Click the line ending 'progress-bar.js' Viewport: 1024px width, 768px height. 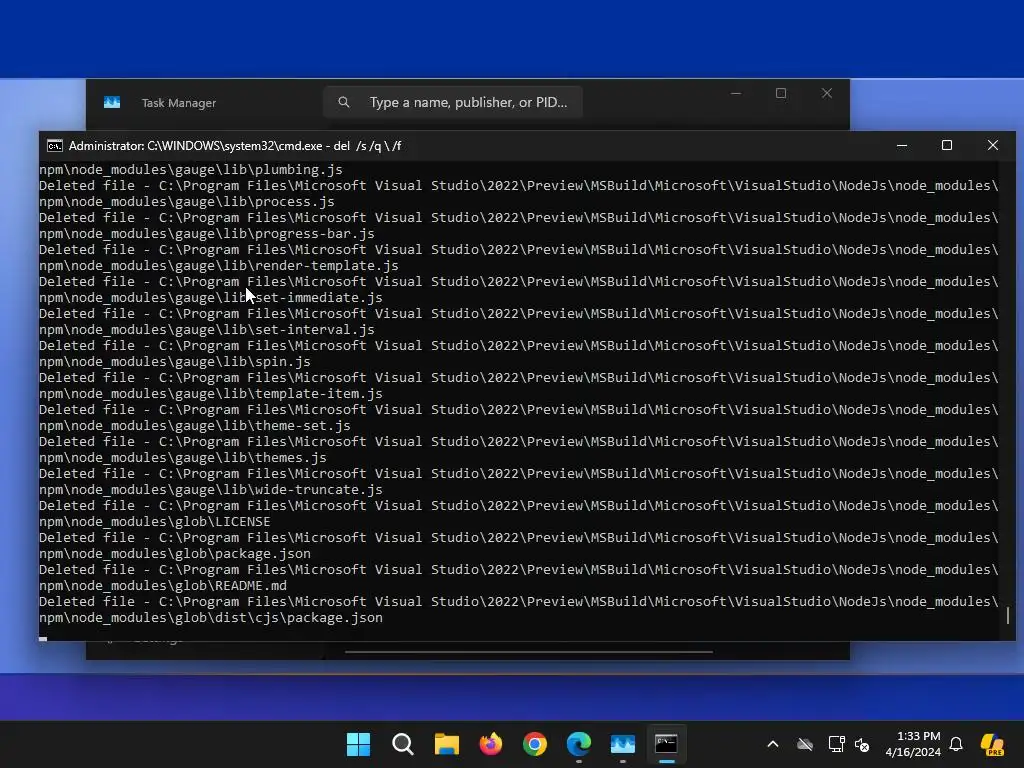(207, 234)
